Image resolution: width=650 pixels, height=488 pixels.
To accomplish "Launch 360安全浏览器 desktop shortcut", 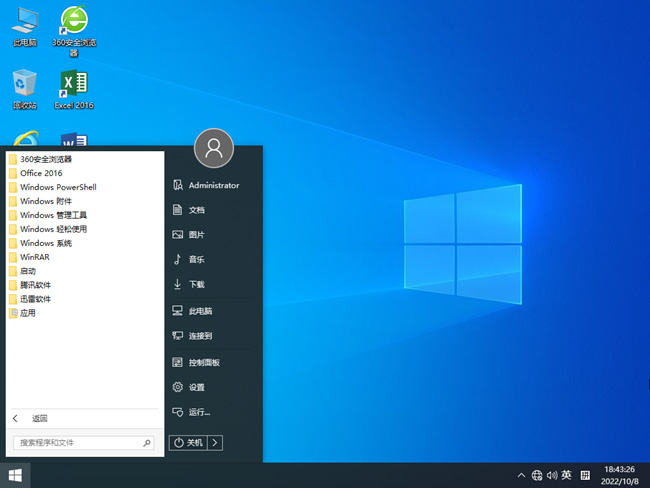I will [74, 31].
